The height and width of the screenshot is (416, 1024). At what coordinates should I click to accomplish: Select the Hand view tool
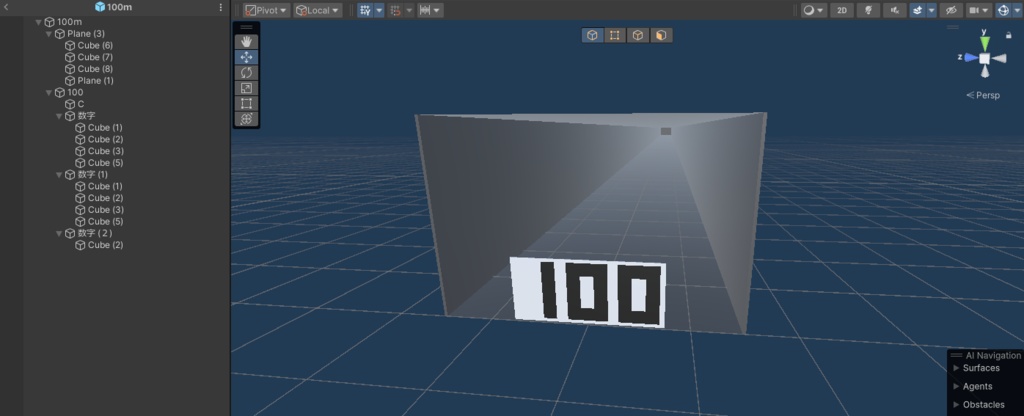point(246,41)
